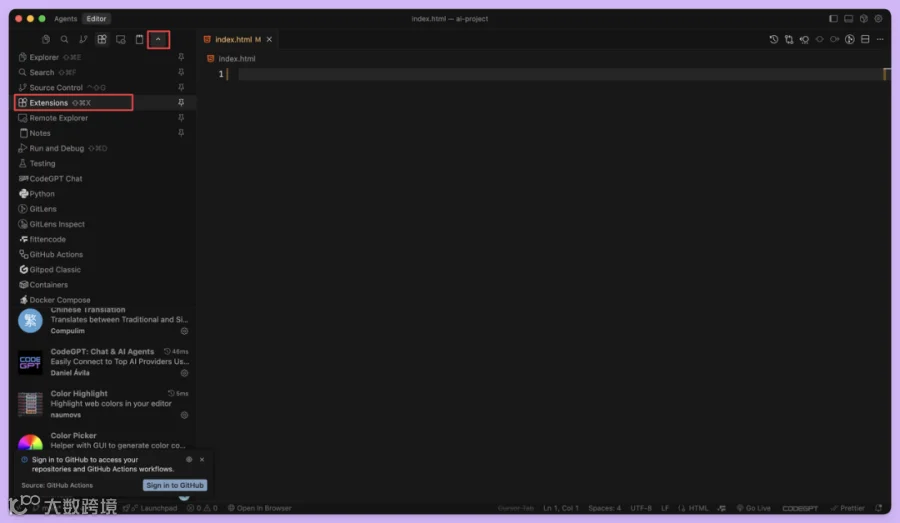This screenshot has width=900, height=523.
Task: Click index.html breadcrumb above the editor
Action: coord(236,59)
